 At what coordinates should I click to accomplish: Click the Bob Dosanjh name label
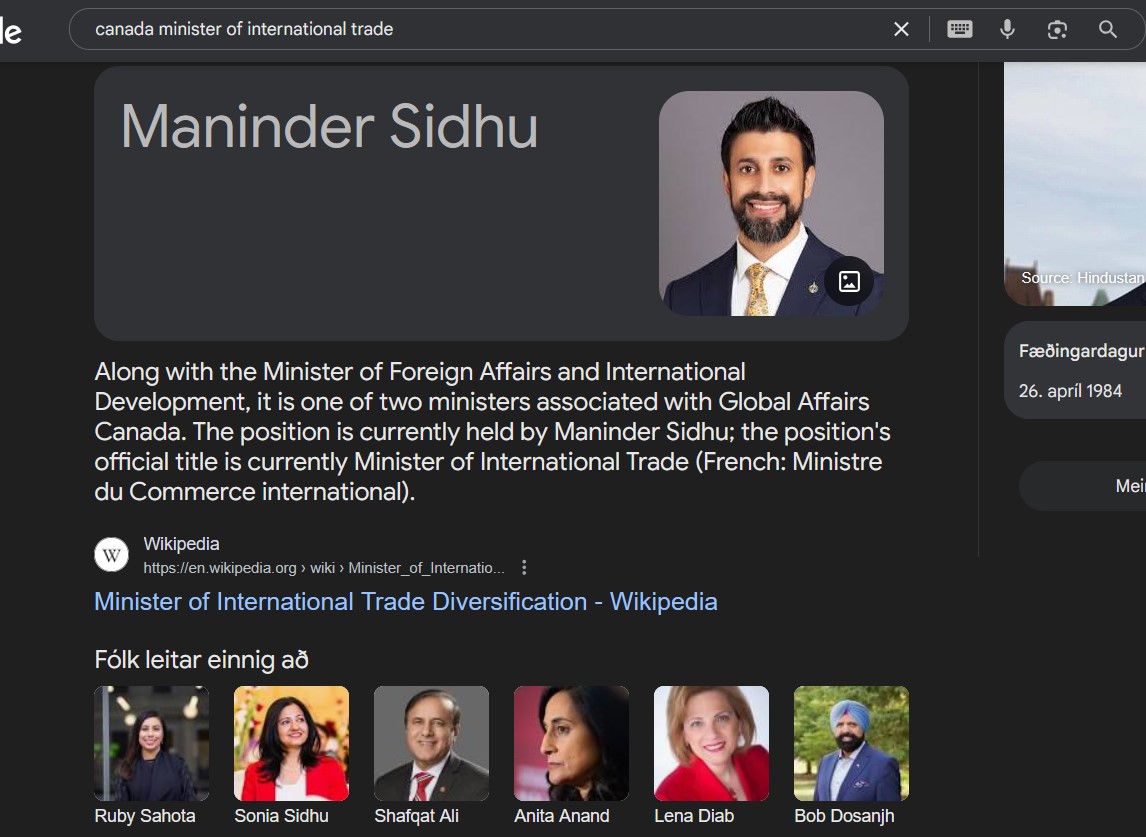[844, 816]
